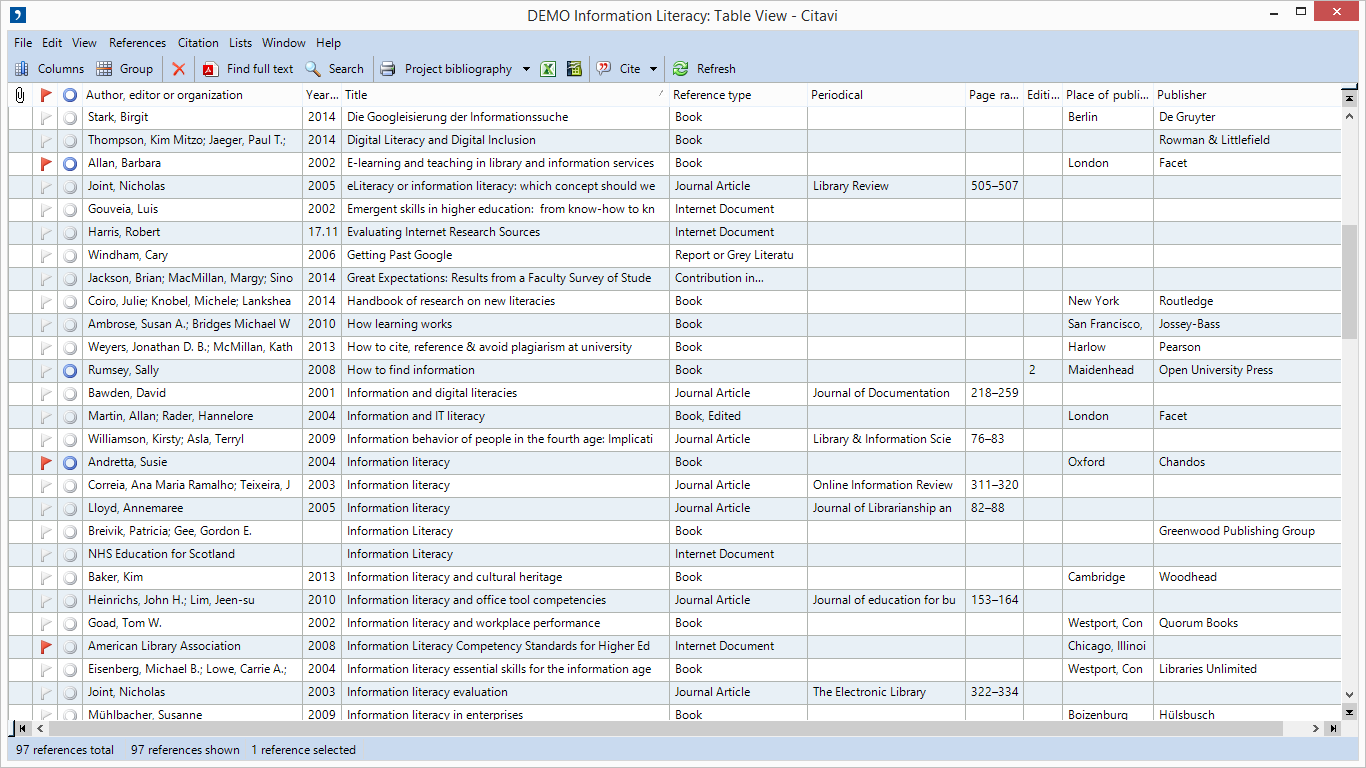Image resolution: width=1366 pixels, height=768 pixels.
Task: Toggle the flag for American Library Association
Action: [45, 646]
